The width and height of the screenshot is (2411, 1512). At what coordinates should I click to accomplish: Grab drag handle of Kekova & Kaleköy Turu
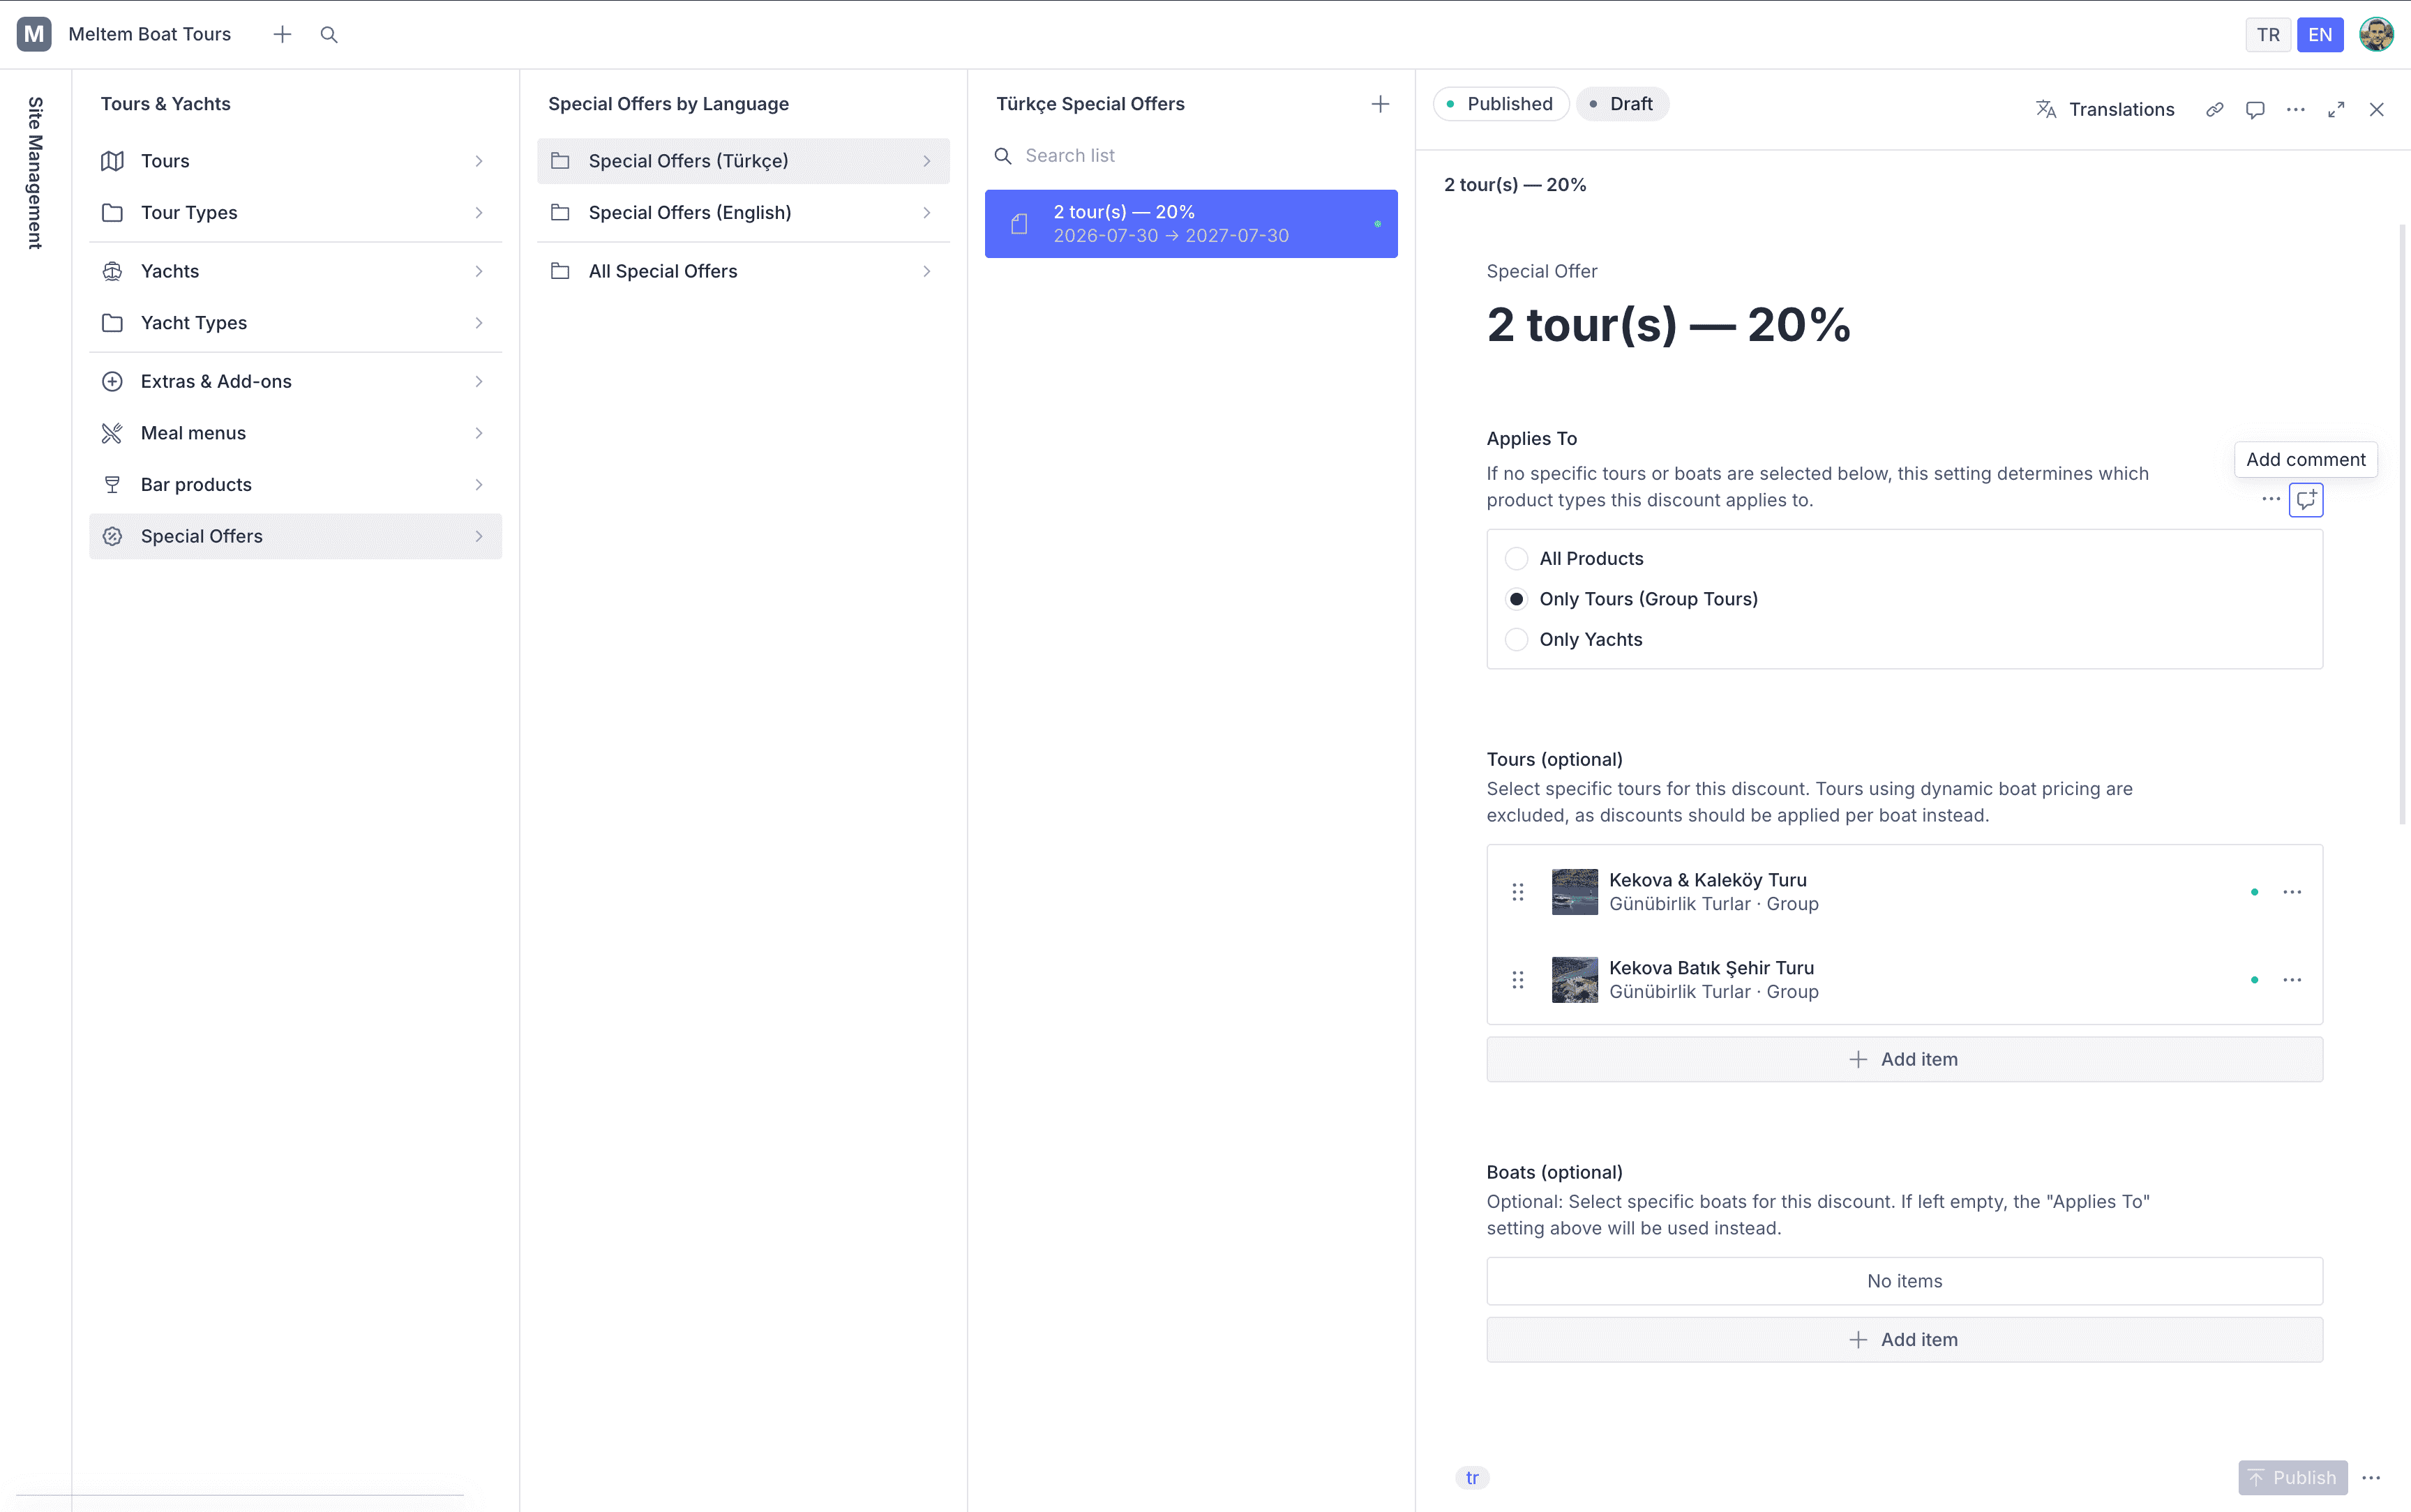pyautogui.click(x=1518, y=892)
